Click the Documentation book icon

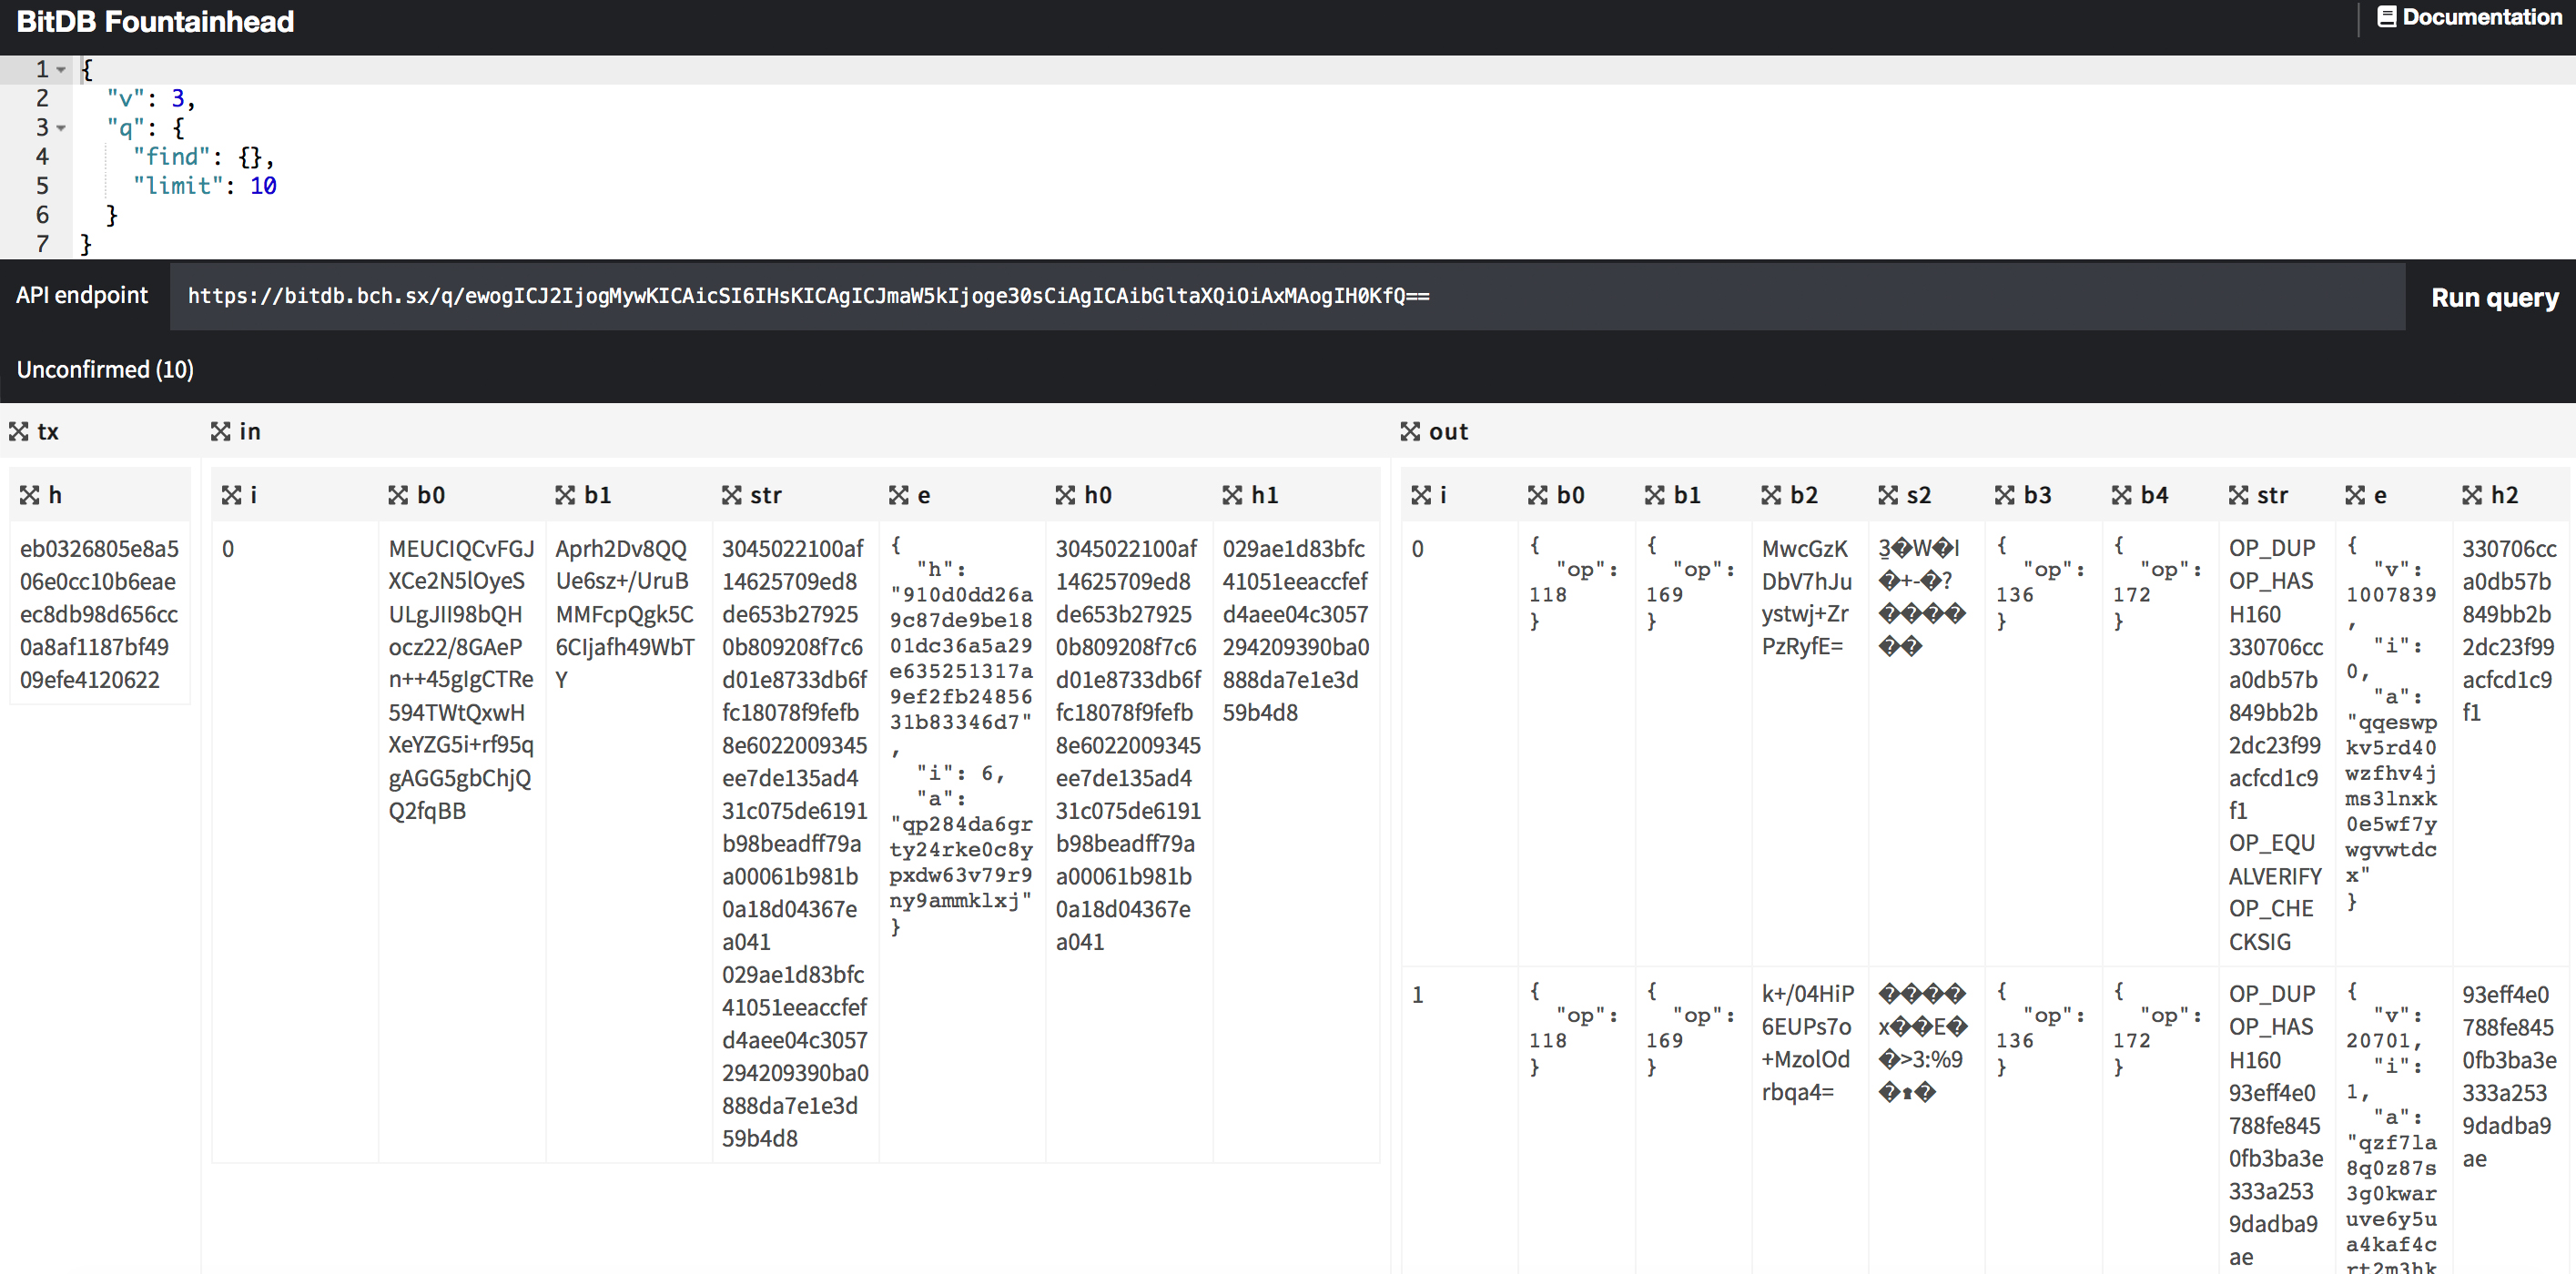click(x=2386, y=17)
